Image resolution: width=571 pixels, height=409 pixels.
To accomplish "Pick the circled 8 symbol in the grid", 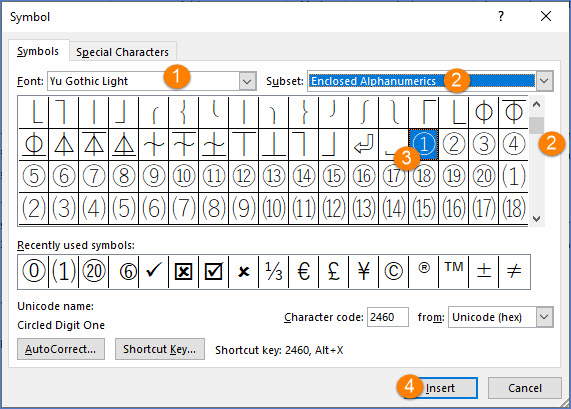I will [124, 176].
